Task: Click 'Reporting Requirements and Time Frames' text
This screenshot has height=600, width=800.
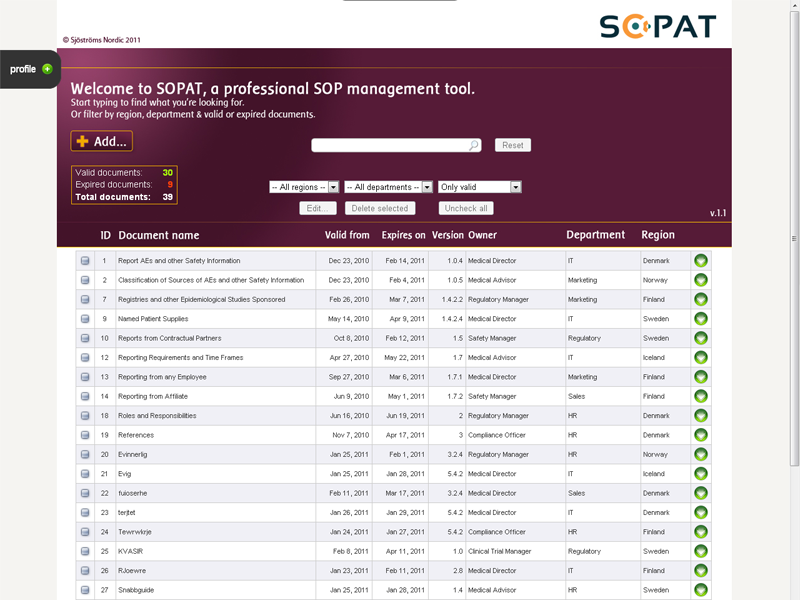Action: 181,358
